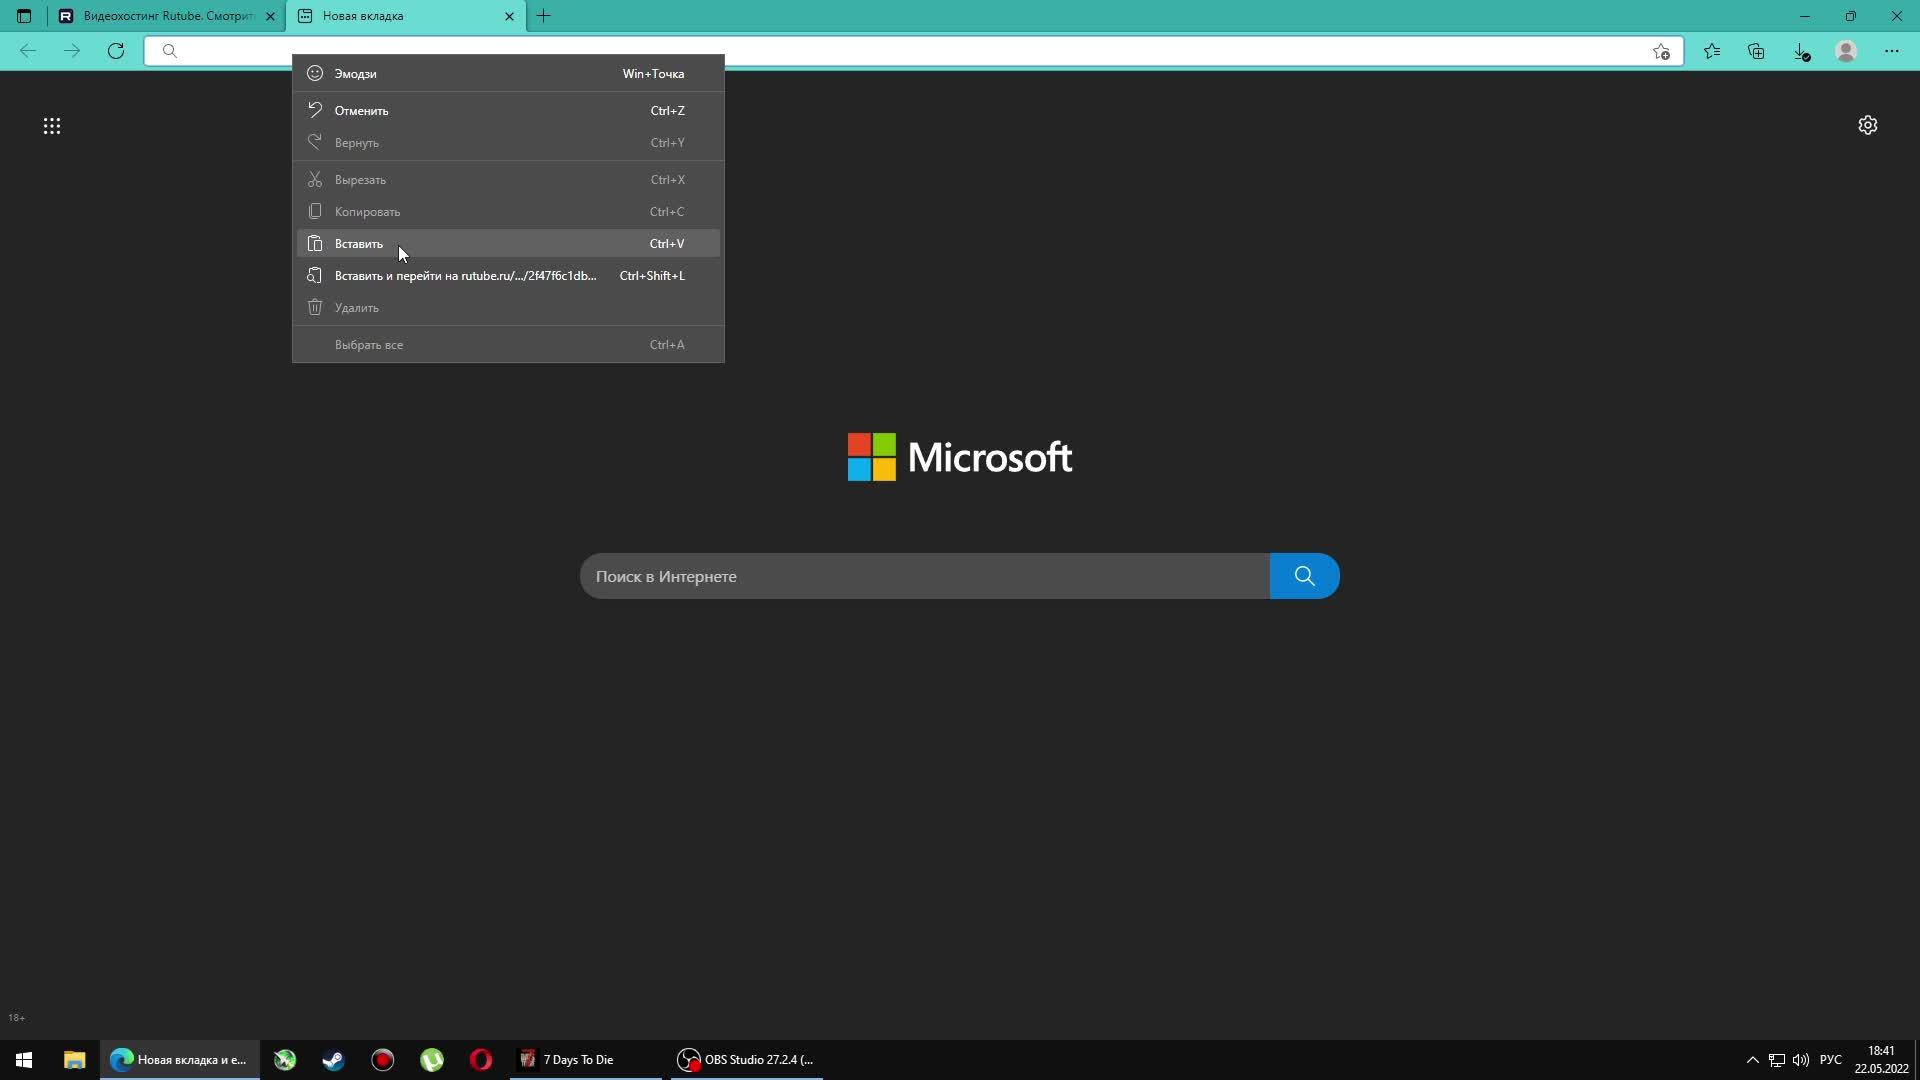Show hidden system tray icons chevron

click(x=1752, y=1060)
